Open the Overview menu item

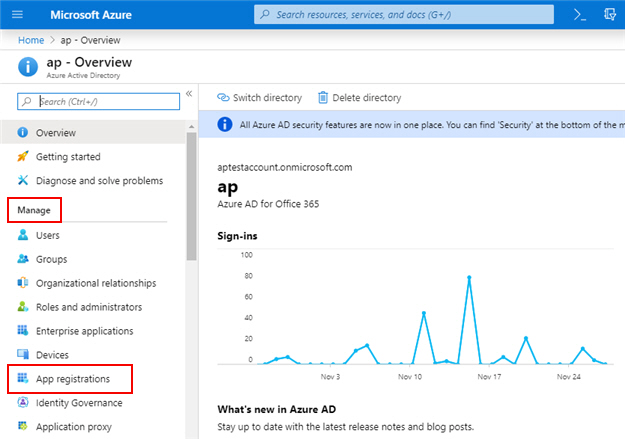click(x=93, y=132)
